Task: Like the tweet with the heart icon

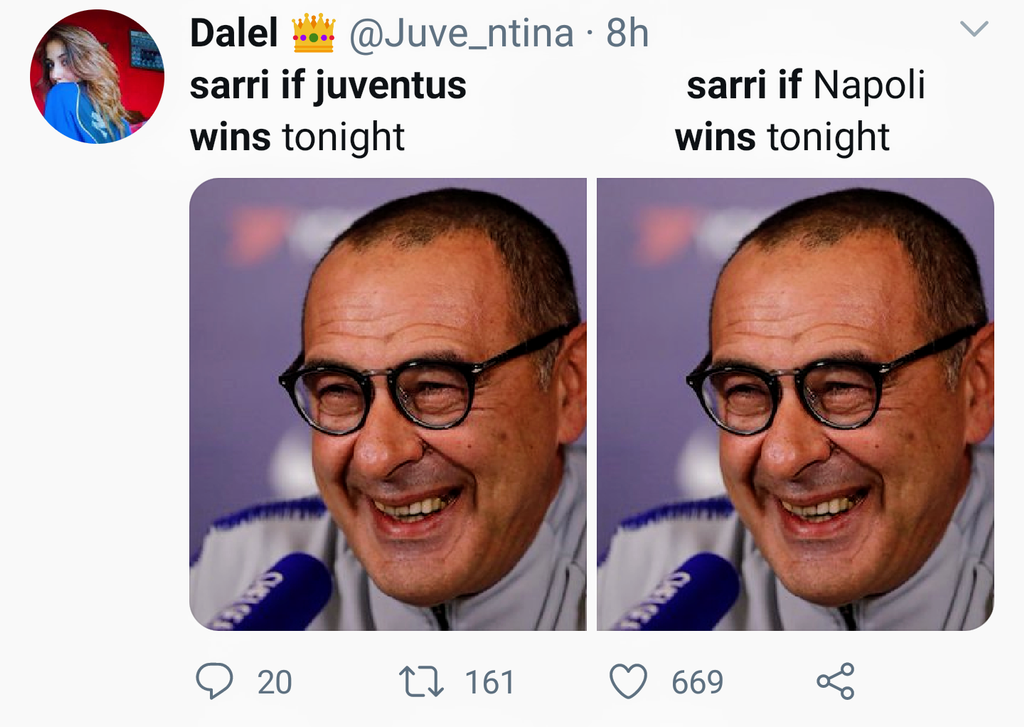Action: pyautogui.click(x=629, y=682)
